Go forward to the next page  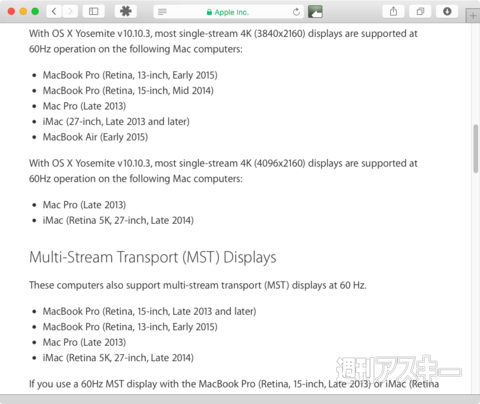coord(70,12)
